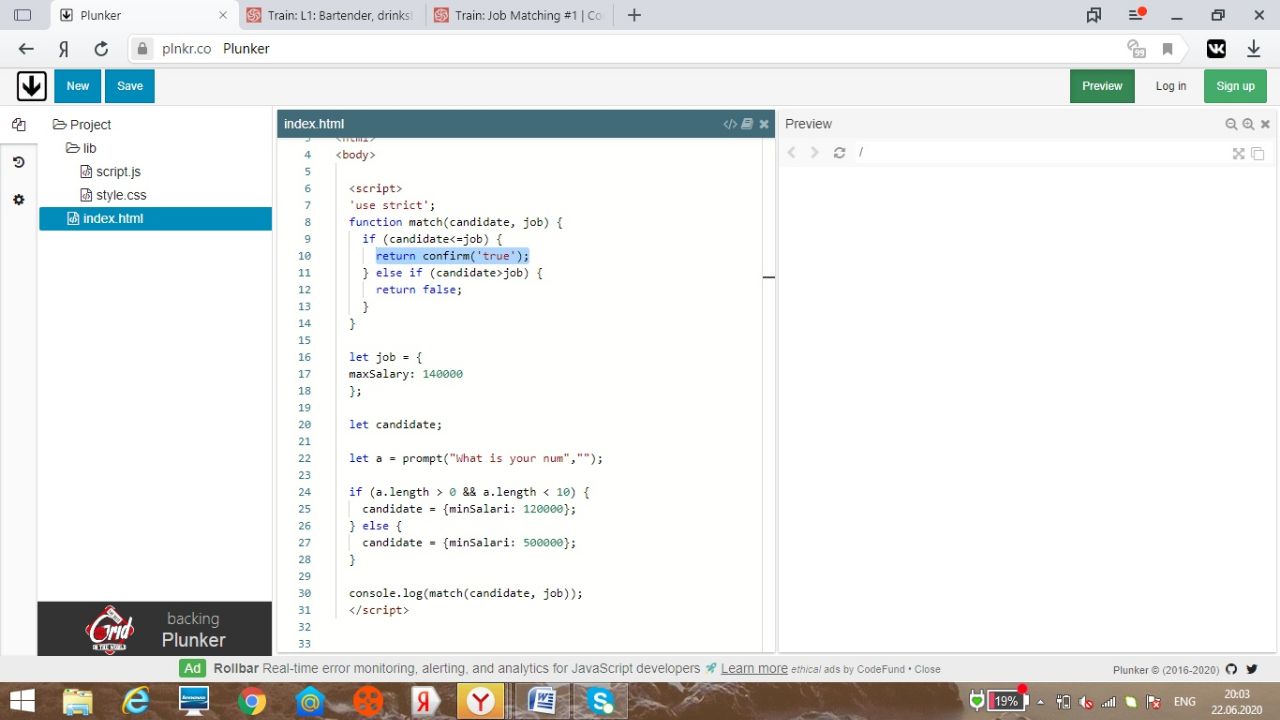The image size is (1280, 720).
Task: Open the settings gear in sidebar
Action: (x=18, y=200)
